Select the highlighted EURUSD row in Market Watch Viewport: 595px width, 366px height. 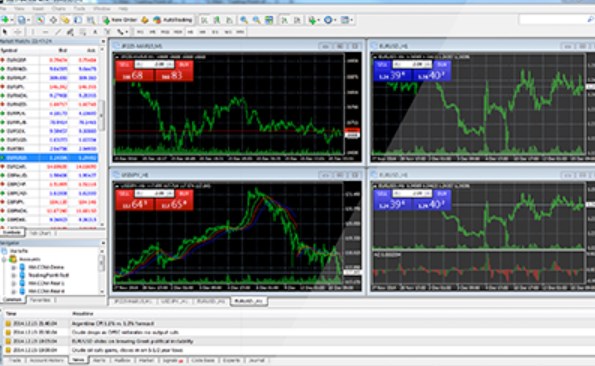(49, 158)
